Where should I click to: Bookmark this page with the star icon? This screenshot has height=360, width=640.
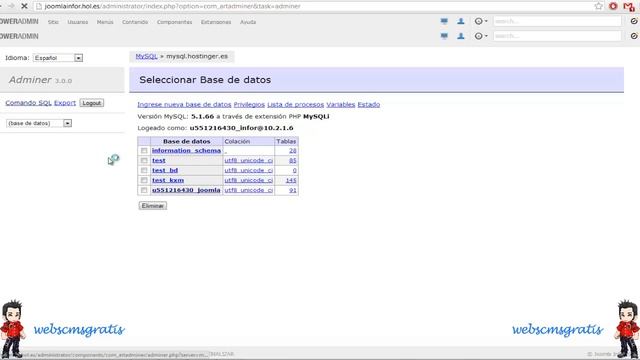[x=598, y=6]
